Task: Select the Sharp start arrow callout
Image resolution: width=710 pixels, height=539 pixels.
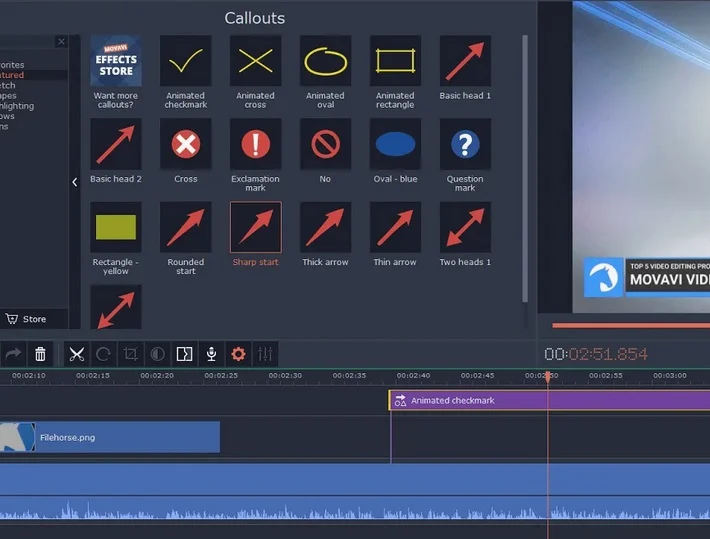Action: point(255,227)
